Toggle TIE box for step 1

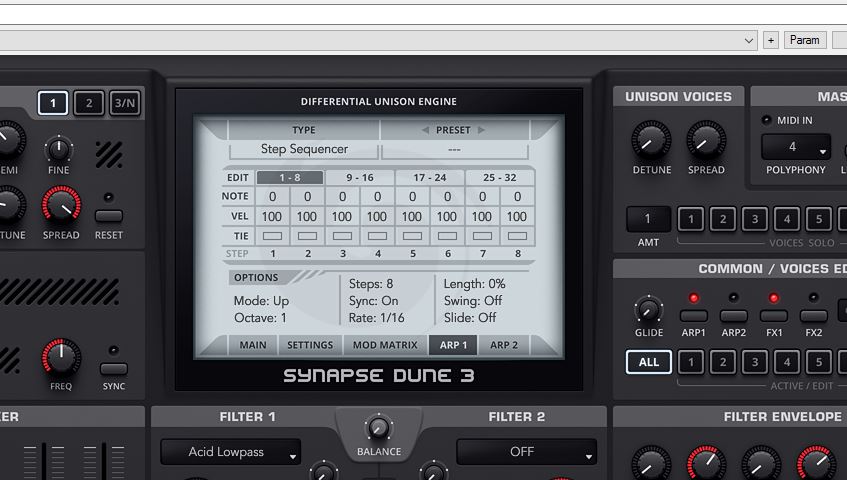pos(272,236)
